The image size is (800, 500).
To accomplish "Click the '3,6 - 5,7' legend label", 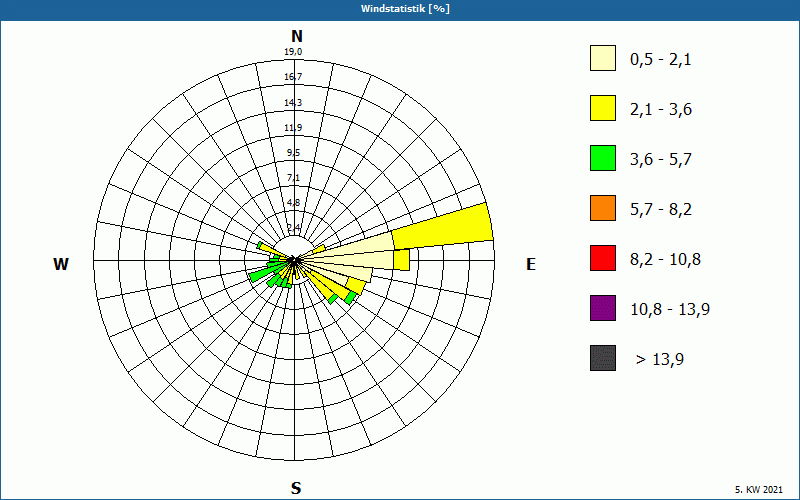I will point(661,160).
